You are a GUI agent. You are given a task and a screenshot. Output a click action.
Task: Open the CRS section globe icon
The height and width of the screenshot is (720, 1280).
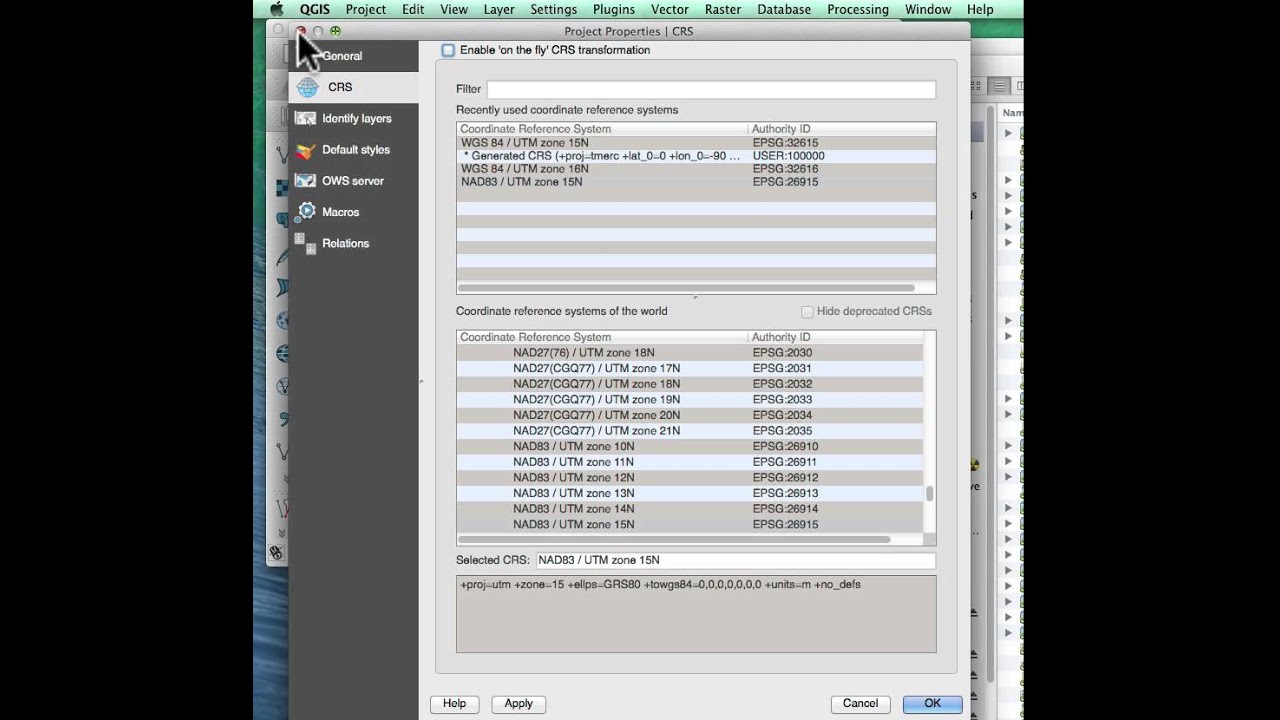click(x=307, y=87)
